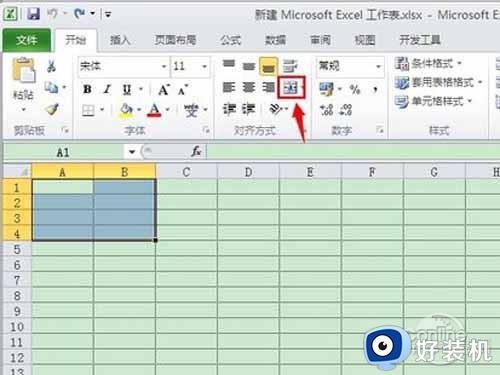The image size is (500, 375).
Task: Open 单元格样式 cell styles
Action: point(433,101)
